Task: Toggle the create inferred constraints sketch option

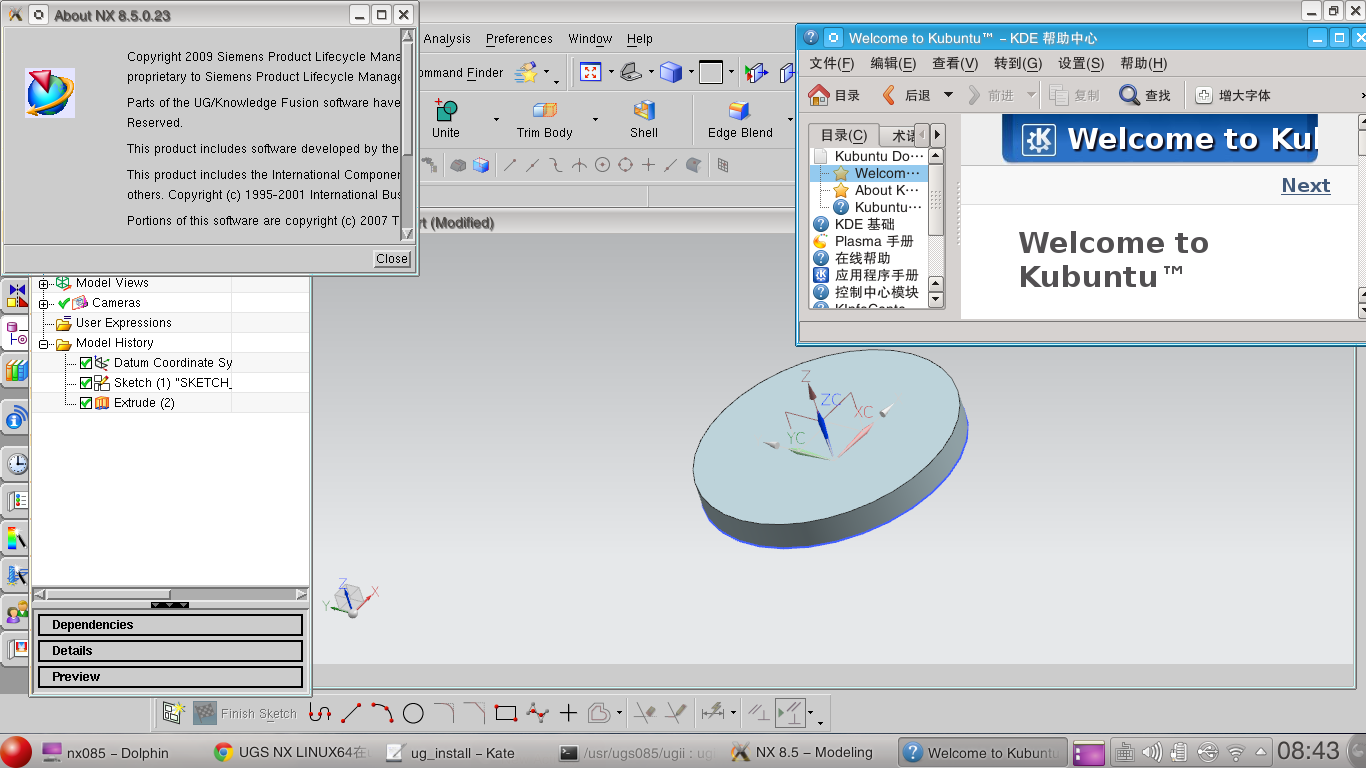Action: click(x=790, y=713)
